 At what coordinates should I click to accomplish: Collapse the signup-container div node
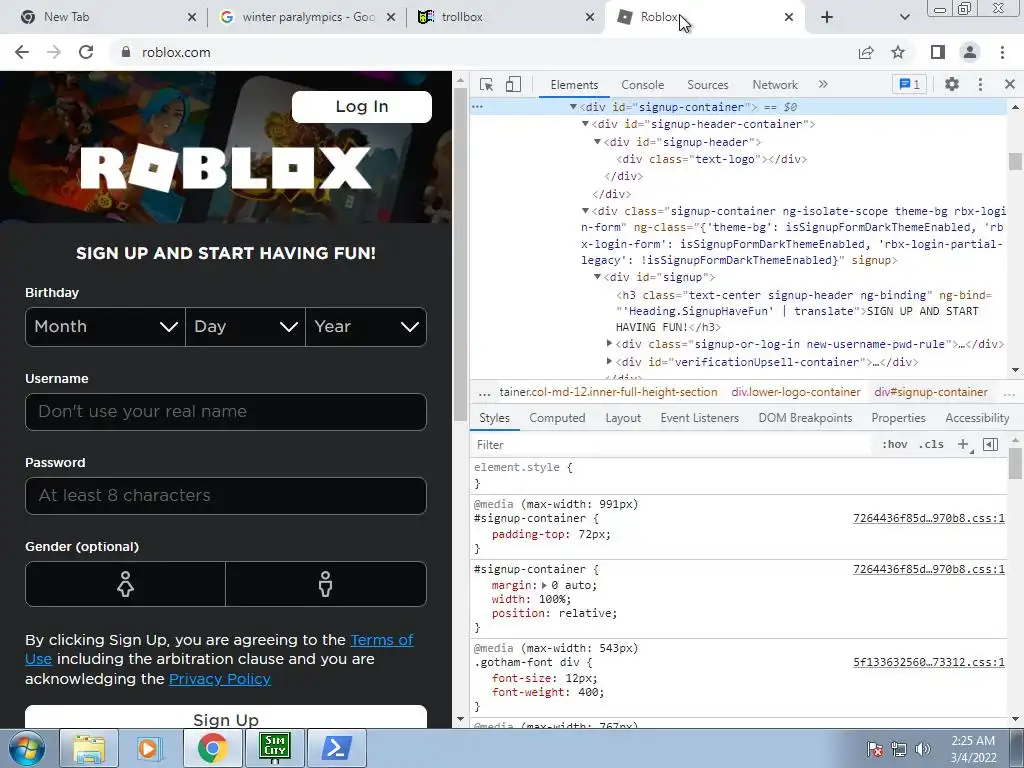click(x=573, y=106)
